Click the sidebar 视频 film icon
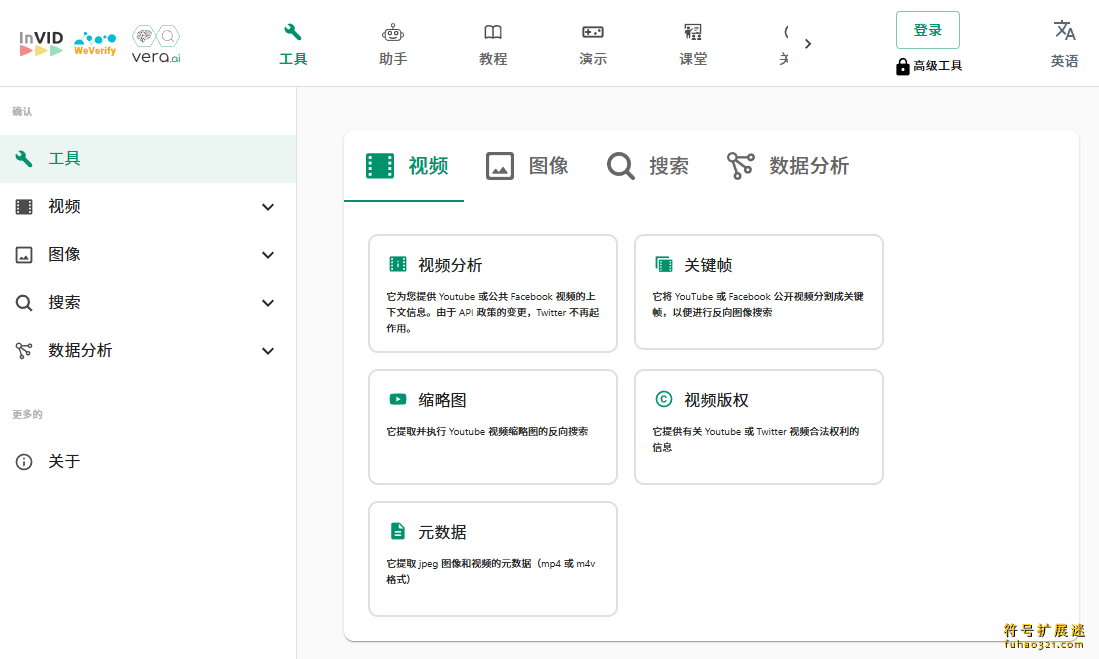 tap(24, 207)
